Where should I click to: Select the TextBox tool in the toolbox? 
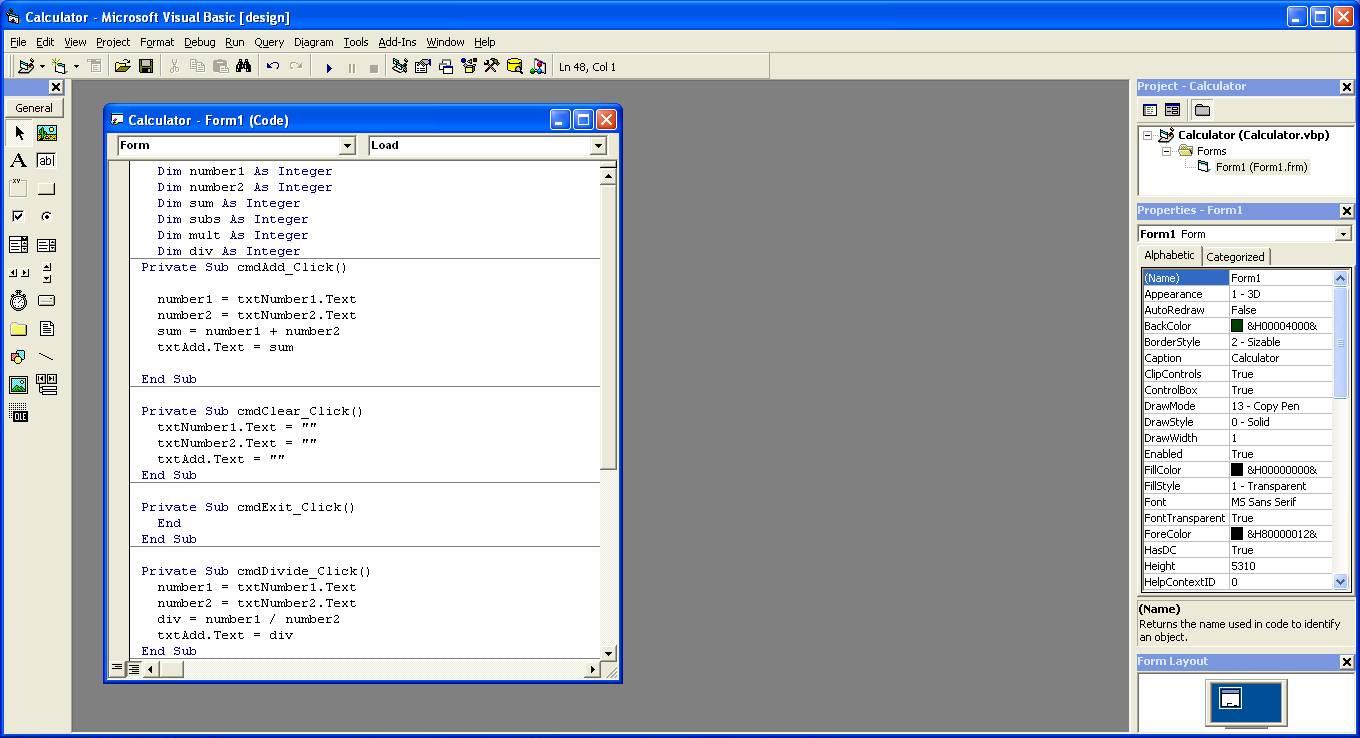[46, 160]
